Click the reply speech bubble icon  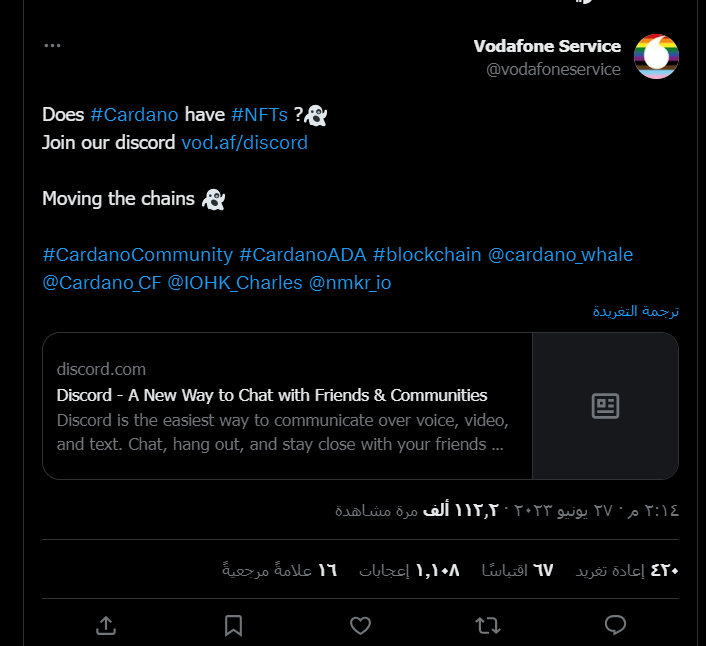615,625
